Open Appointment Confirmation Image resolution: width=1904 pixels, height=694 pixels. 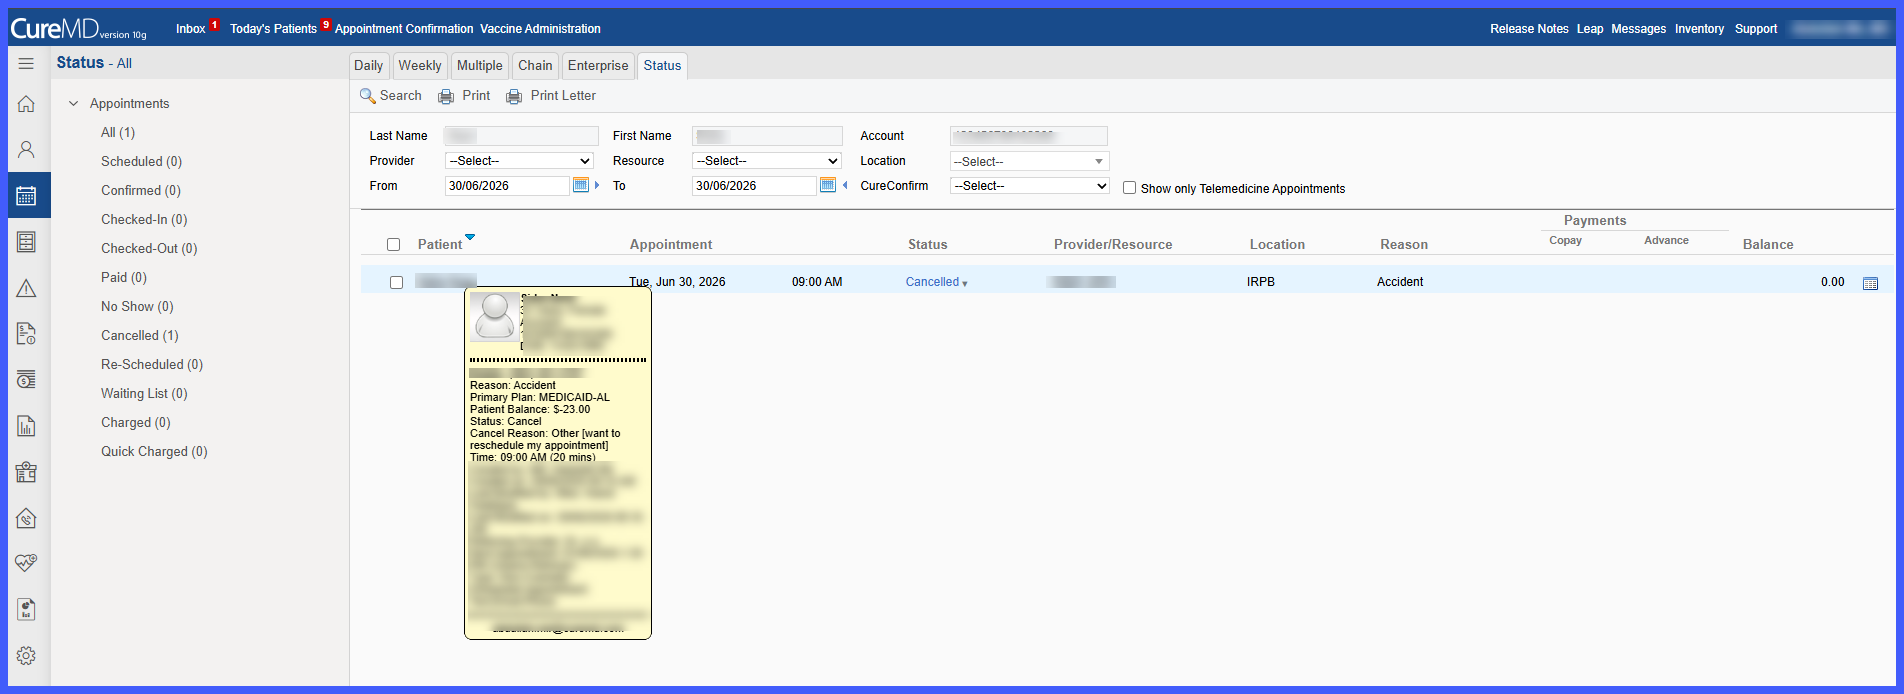404,29
